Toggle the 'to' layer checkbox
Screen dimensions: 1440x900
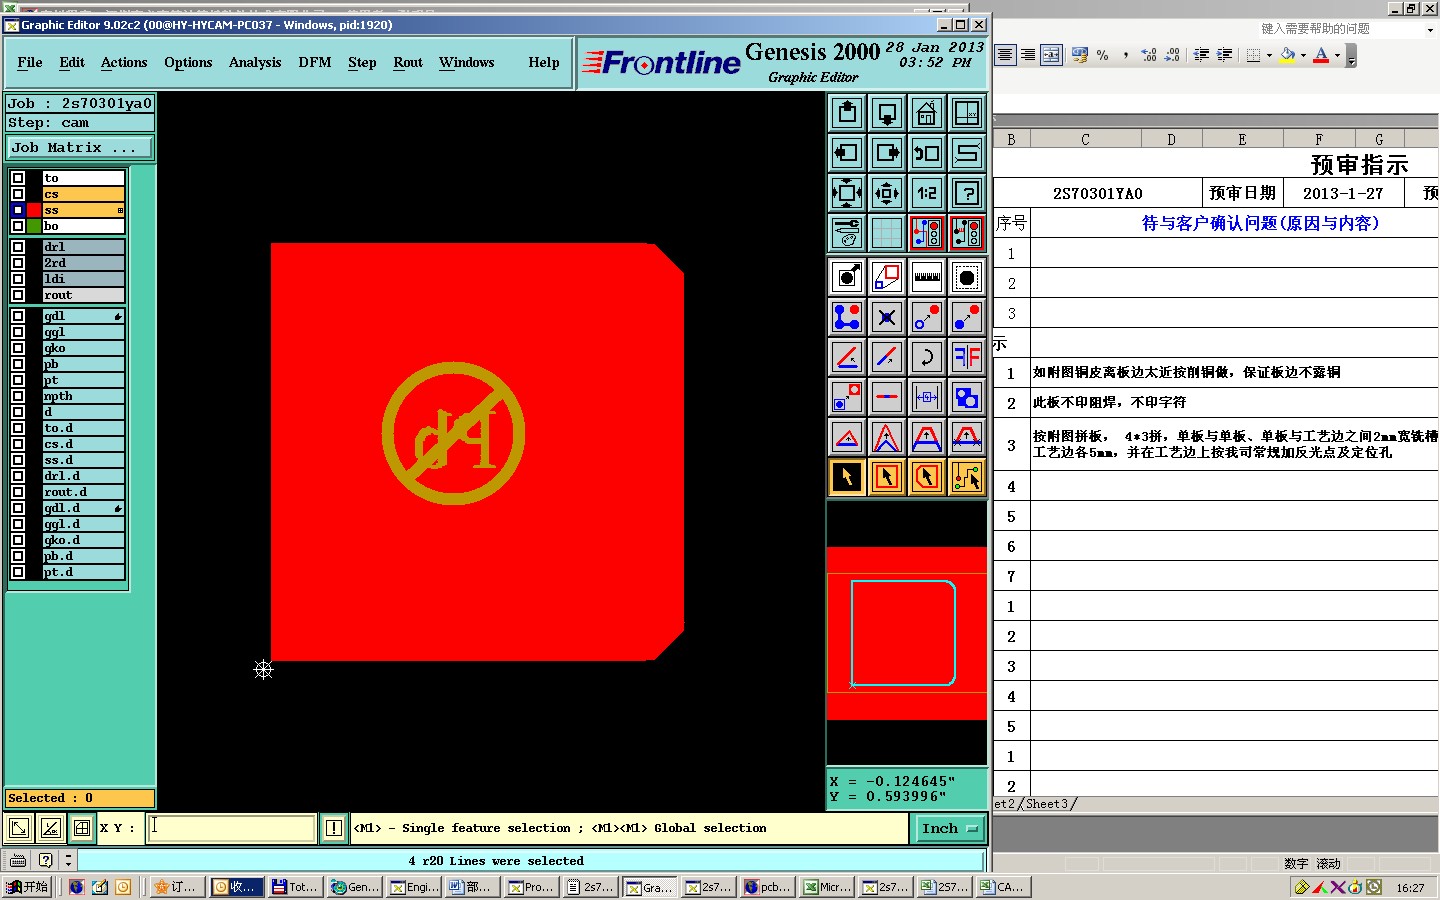(x=18, y=178)
